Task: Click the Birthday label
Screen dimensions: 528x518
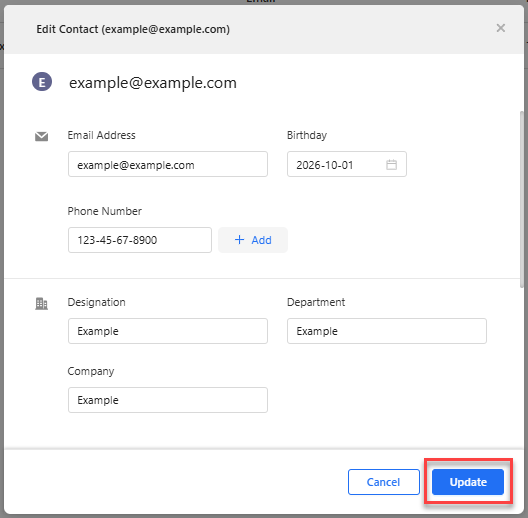Action: [x=307, y=135]
